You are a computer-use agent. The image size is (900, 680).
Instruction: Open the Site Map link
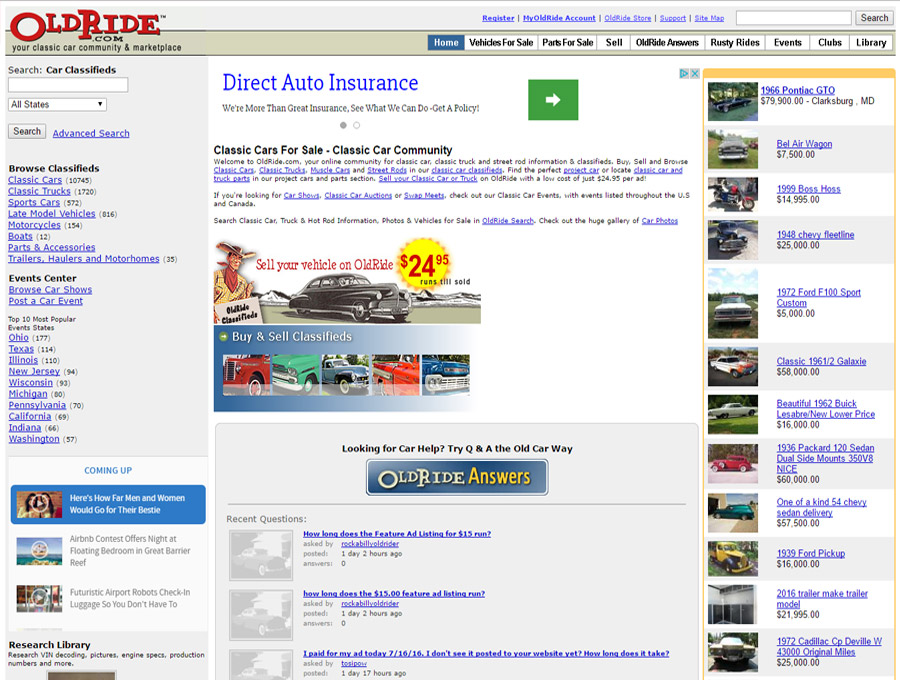tap(709, 18)
